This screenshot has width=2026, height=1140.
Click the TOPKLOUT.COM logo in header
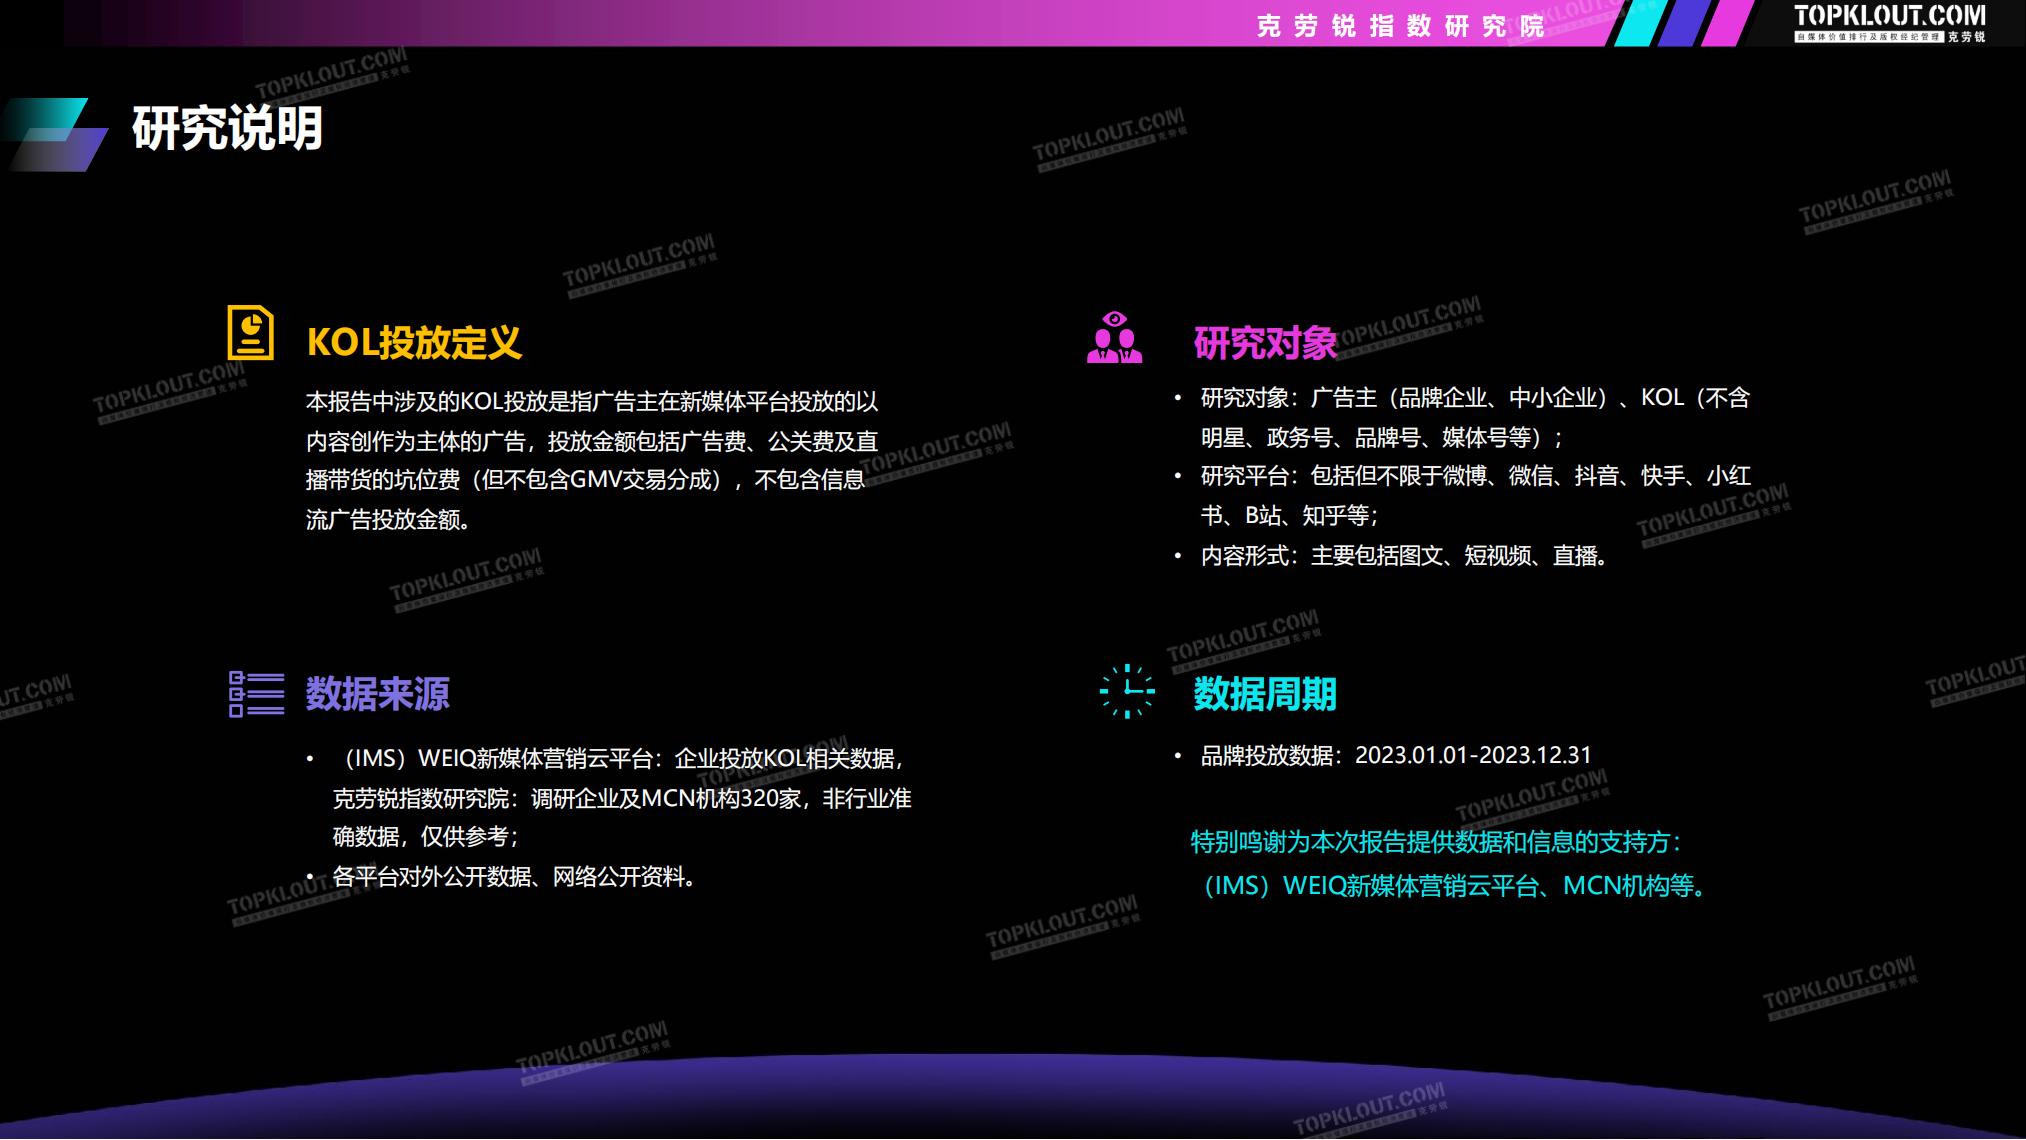pos(1889,23)
